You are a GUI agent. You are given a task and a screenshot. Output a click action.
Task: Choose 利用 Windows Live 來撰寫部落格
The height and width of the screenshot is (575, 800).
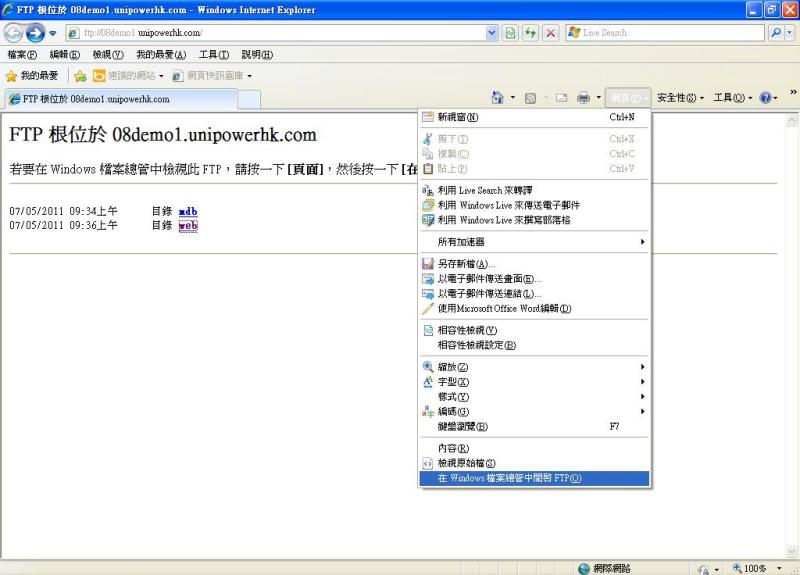pyautogui.click(x=534, y=220)
